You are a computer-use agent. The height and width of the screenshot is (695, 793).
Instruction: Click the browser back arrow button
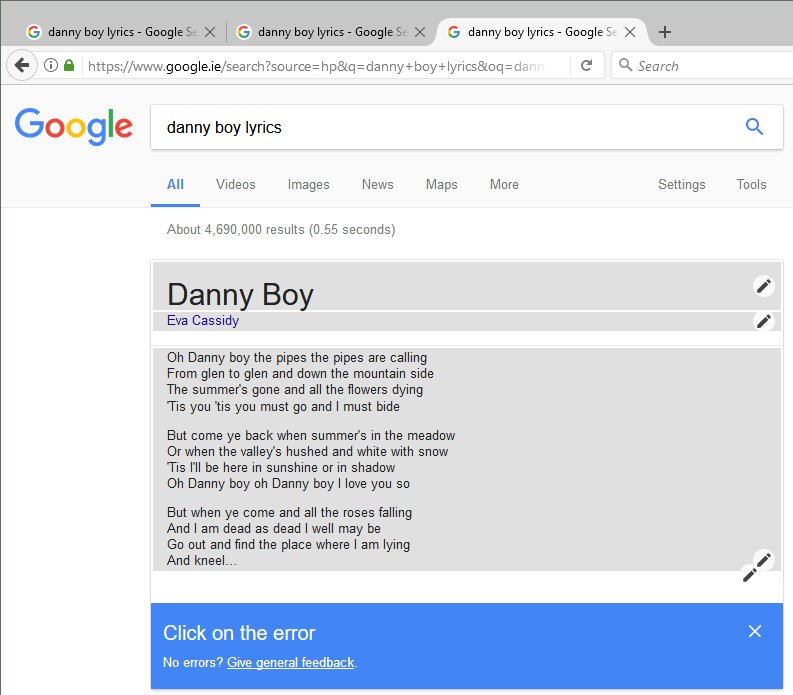(22, 65)
